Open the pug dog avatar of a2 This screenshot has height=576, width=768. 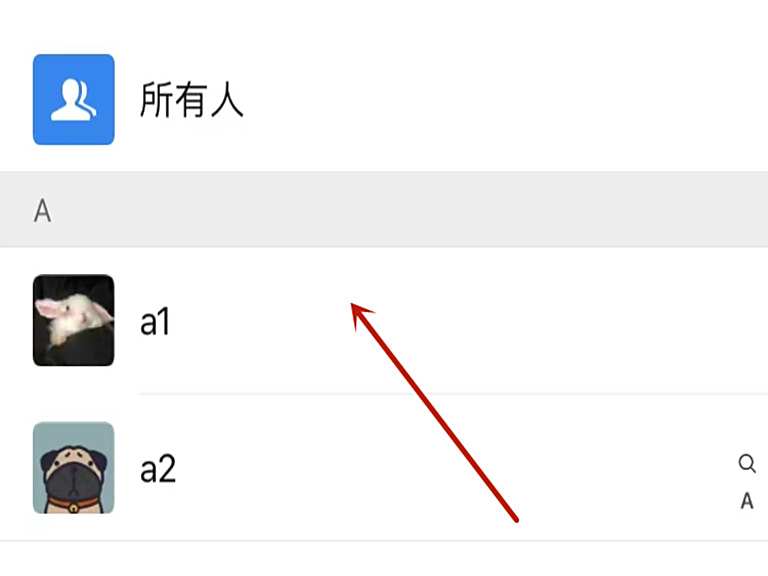point(73,468)
